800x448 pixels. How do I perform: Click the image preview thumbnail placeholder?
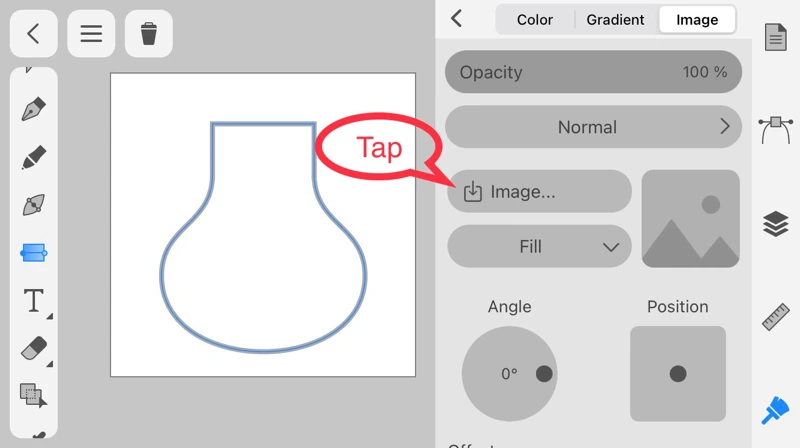(690, 219)
